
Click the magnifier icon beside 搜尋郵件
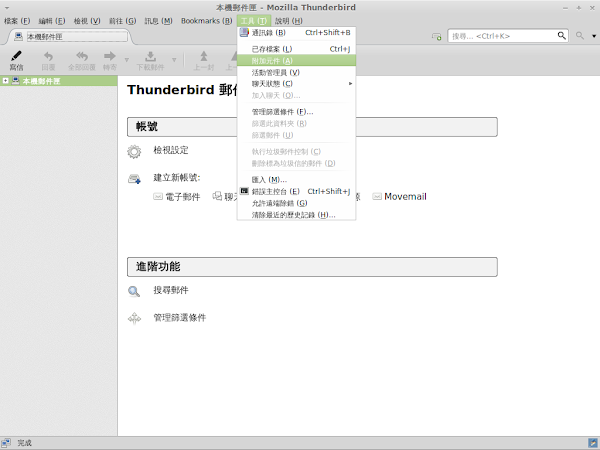(134, 292)
